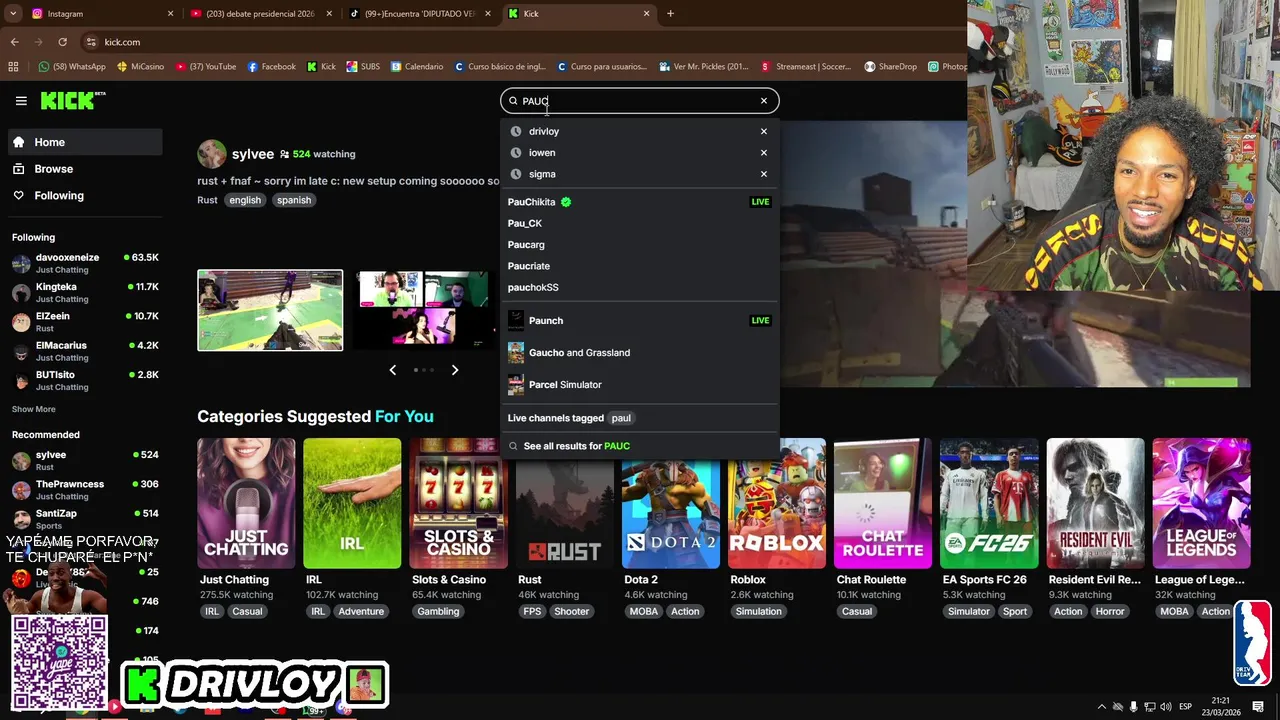
Task: Open Gaucho and Grassland category
Action: point(639,353)
